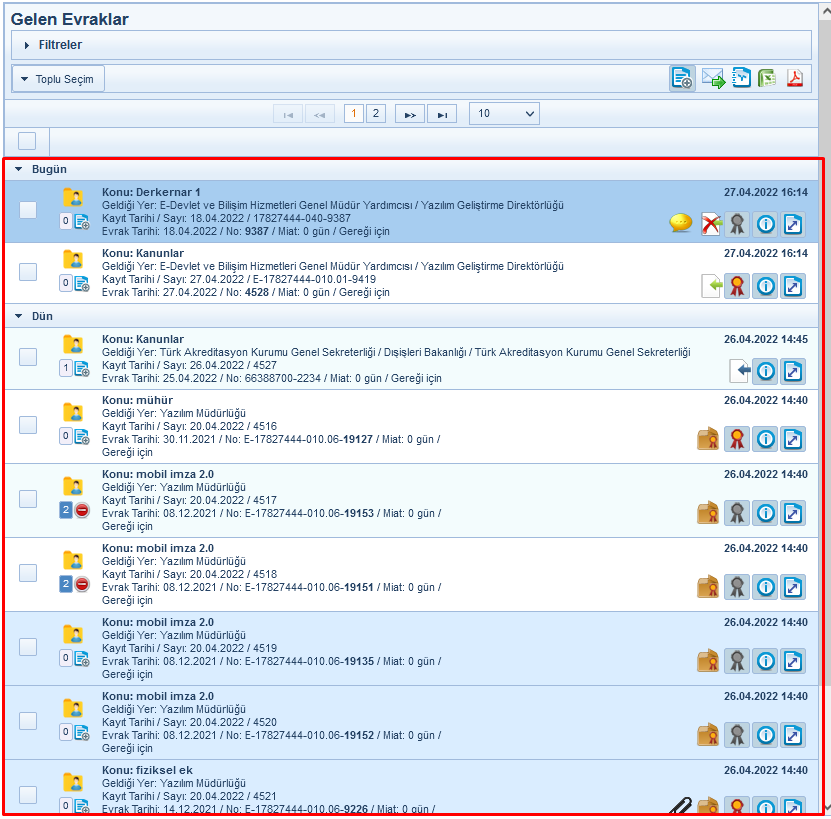
Task: Click the red blocked icon on the 4518 document
Action: click(82, 584)
